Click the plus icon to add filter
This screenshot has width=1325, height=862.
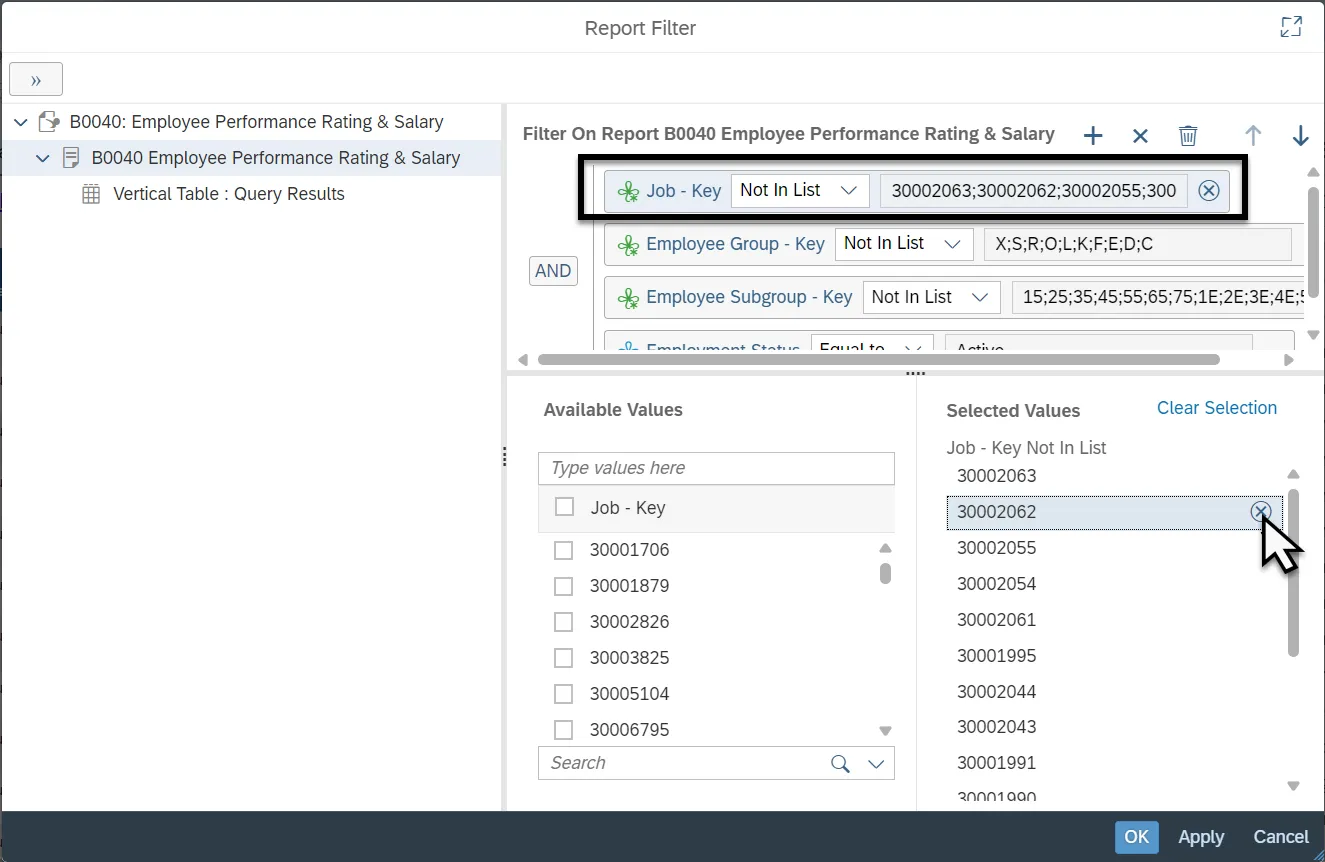tap(1093, 136)
